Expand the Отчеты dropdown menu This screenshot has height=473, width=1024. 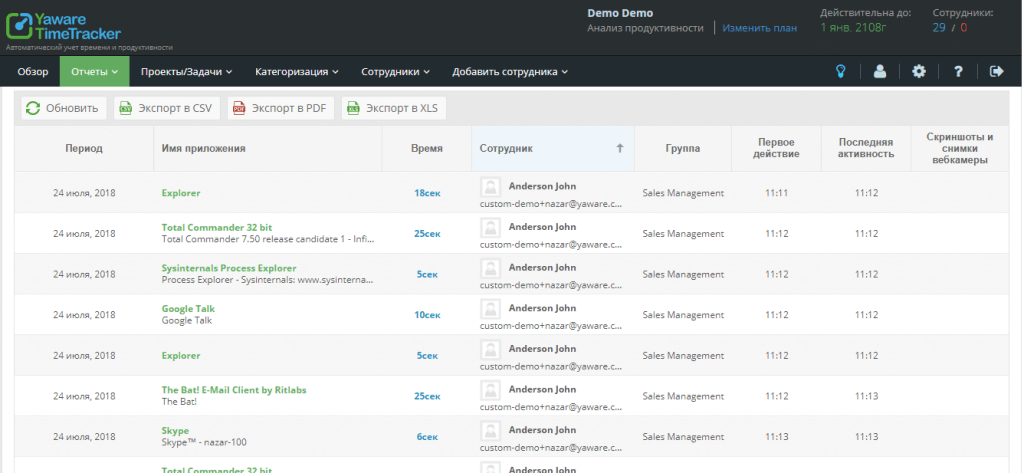coord(94,71)
